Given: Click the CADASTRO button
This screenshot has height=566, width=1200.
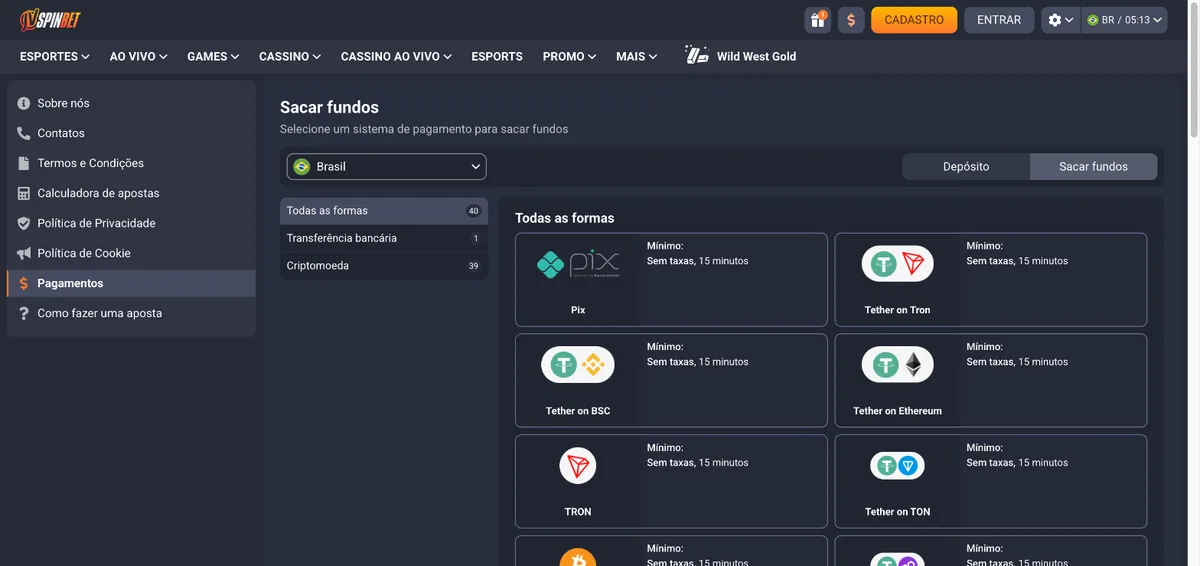Looking at the screenshot, I should 914,20.
